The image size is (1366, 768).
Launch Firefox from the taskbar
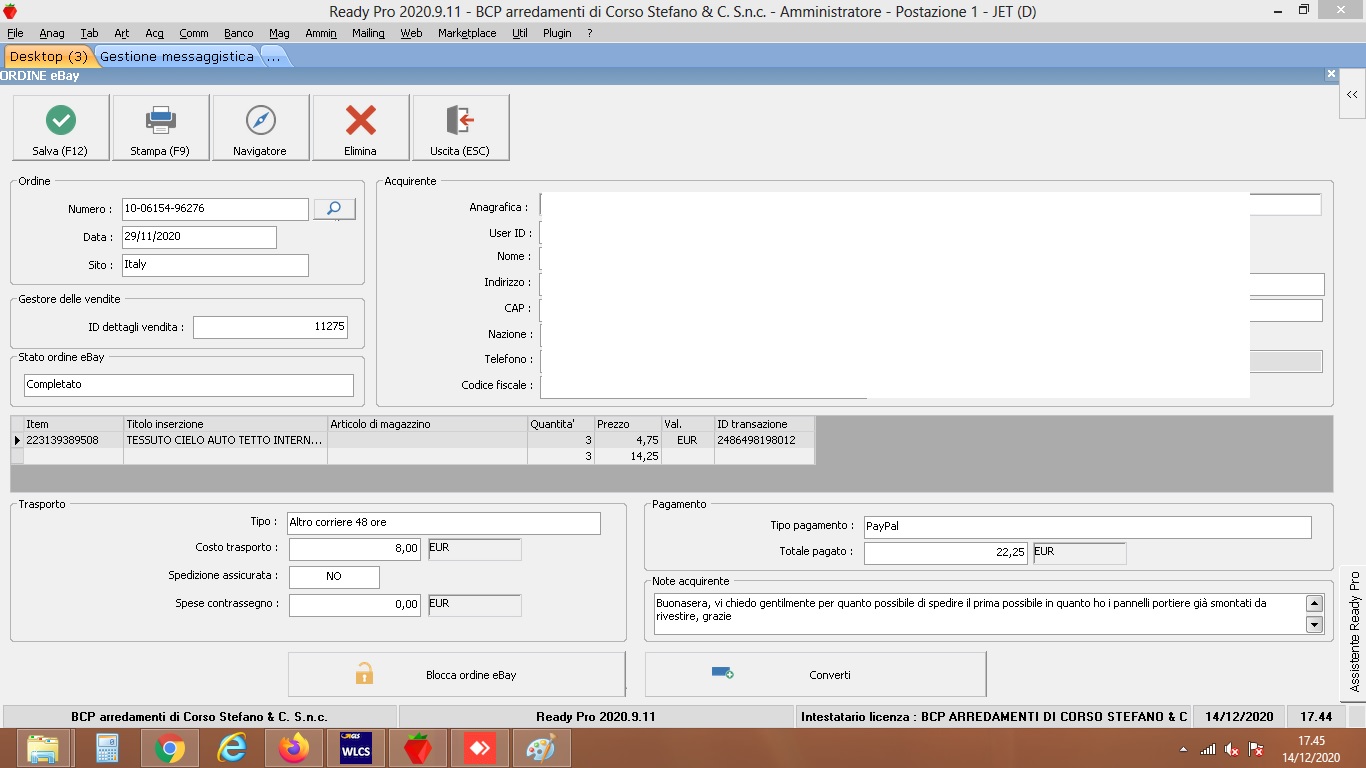(x=294, y=748)
